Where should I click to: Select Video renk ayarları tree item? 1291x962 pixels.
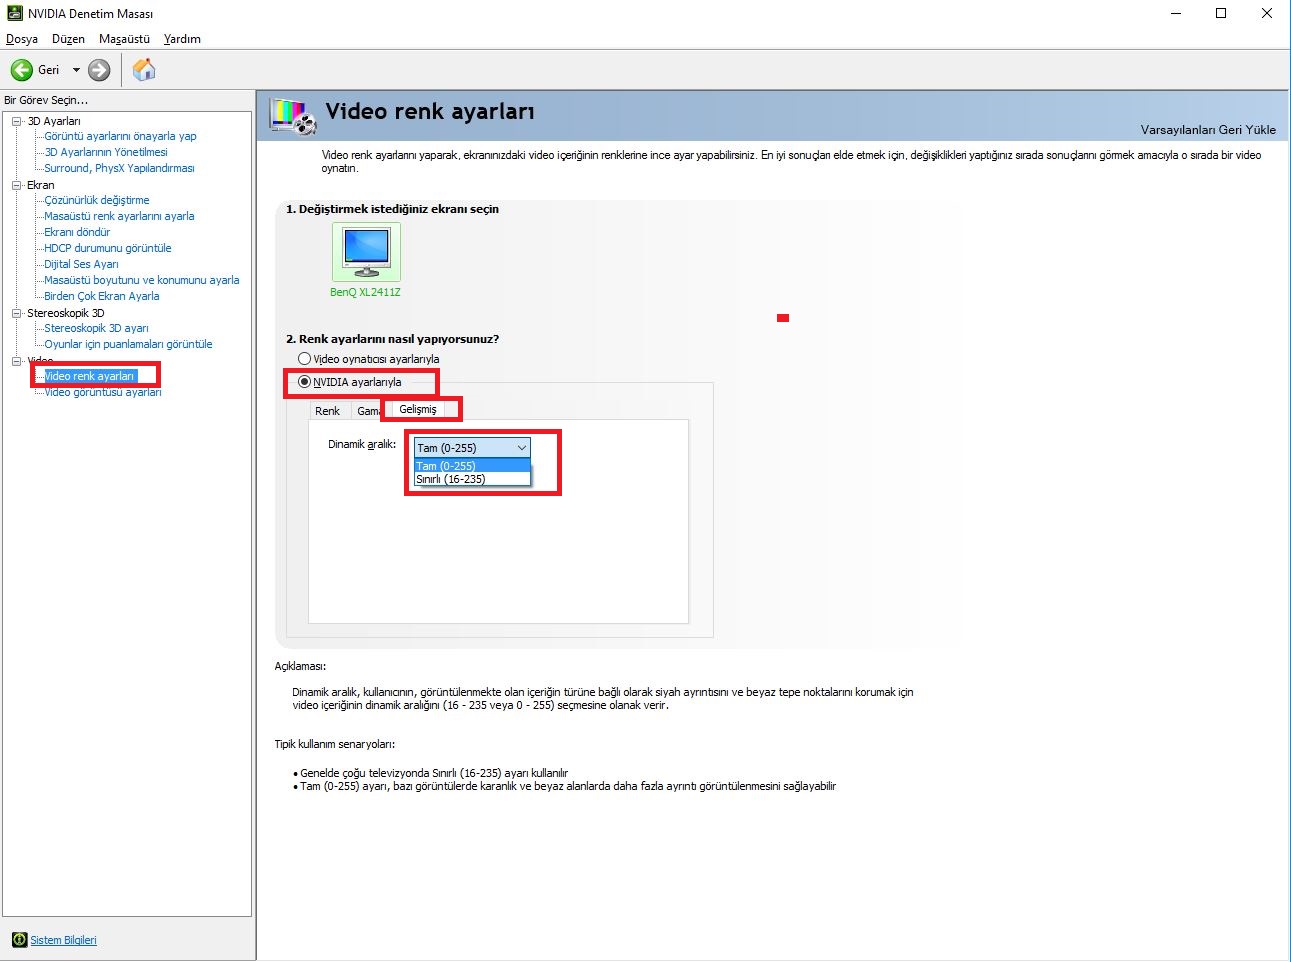[89, 376]
